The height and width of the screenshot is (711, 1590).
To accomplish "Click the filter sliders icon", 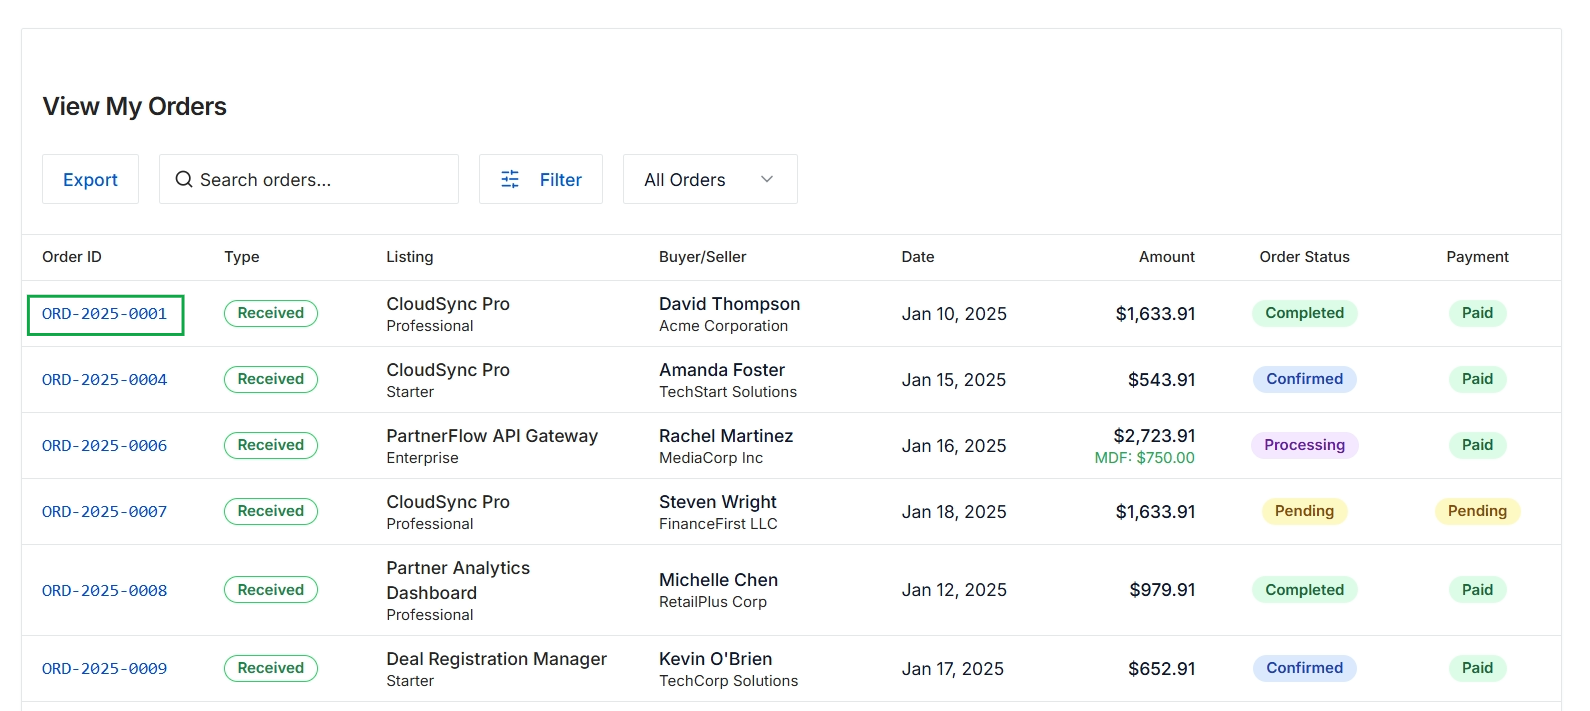I will coord(510,179).
